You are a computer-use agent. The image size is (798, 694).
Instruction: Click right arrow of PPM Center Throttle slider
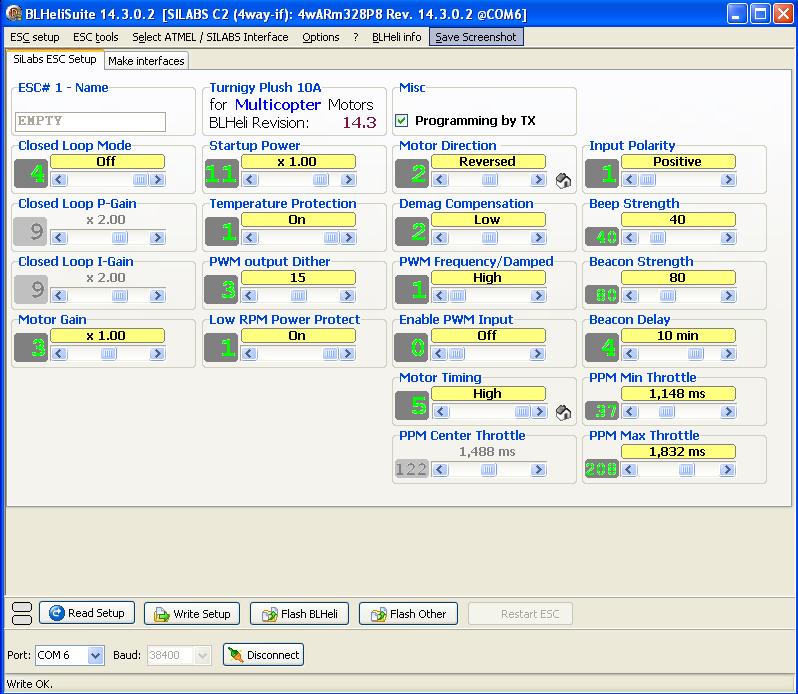(538, 470)
